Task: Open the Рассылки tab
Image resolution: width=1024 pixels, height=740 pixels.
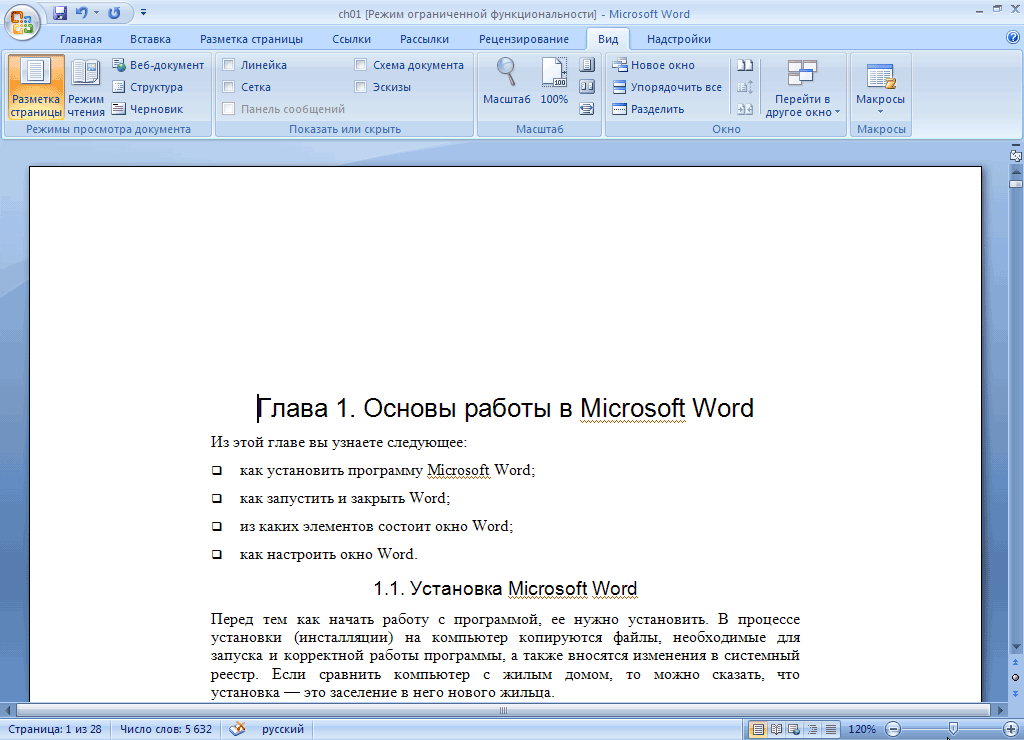Action: 424,39
